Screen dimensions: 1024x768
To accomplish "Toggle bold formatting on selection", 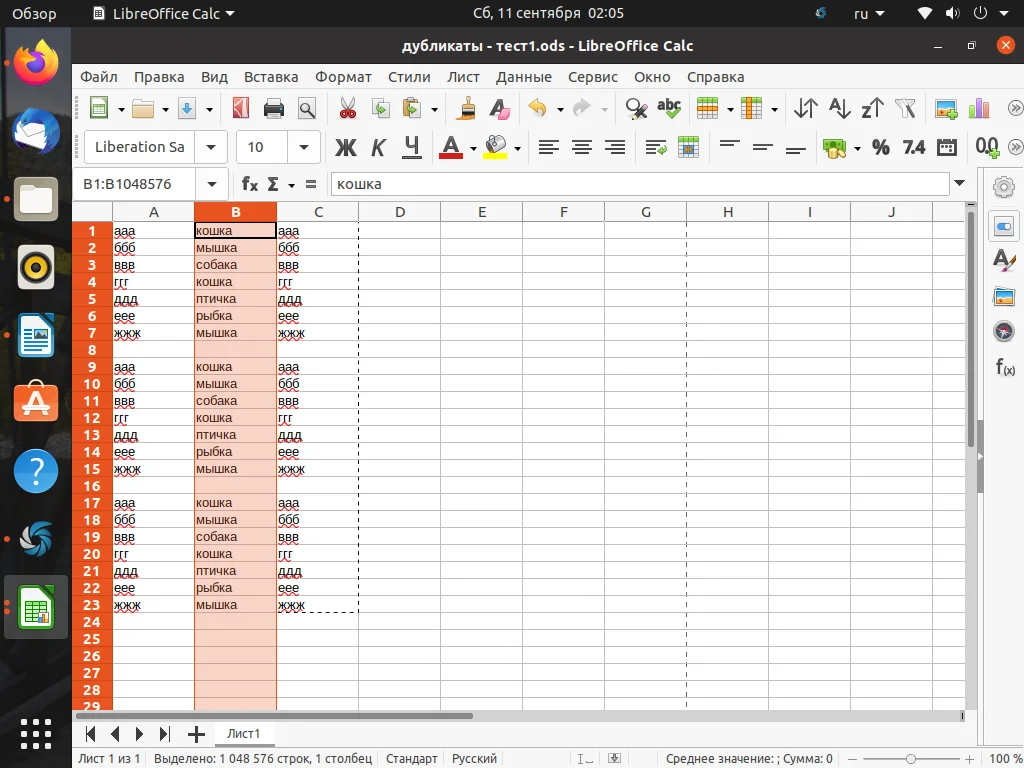I will tap(345, 147).
